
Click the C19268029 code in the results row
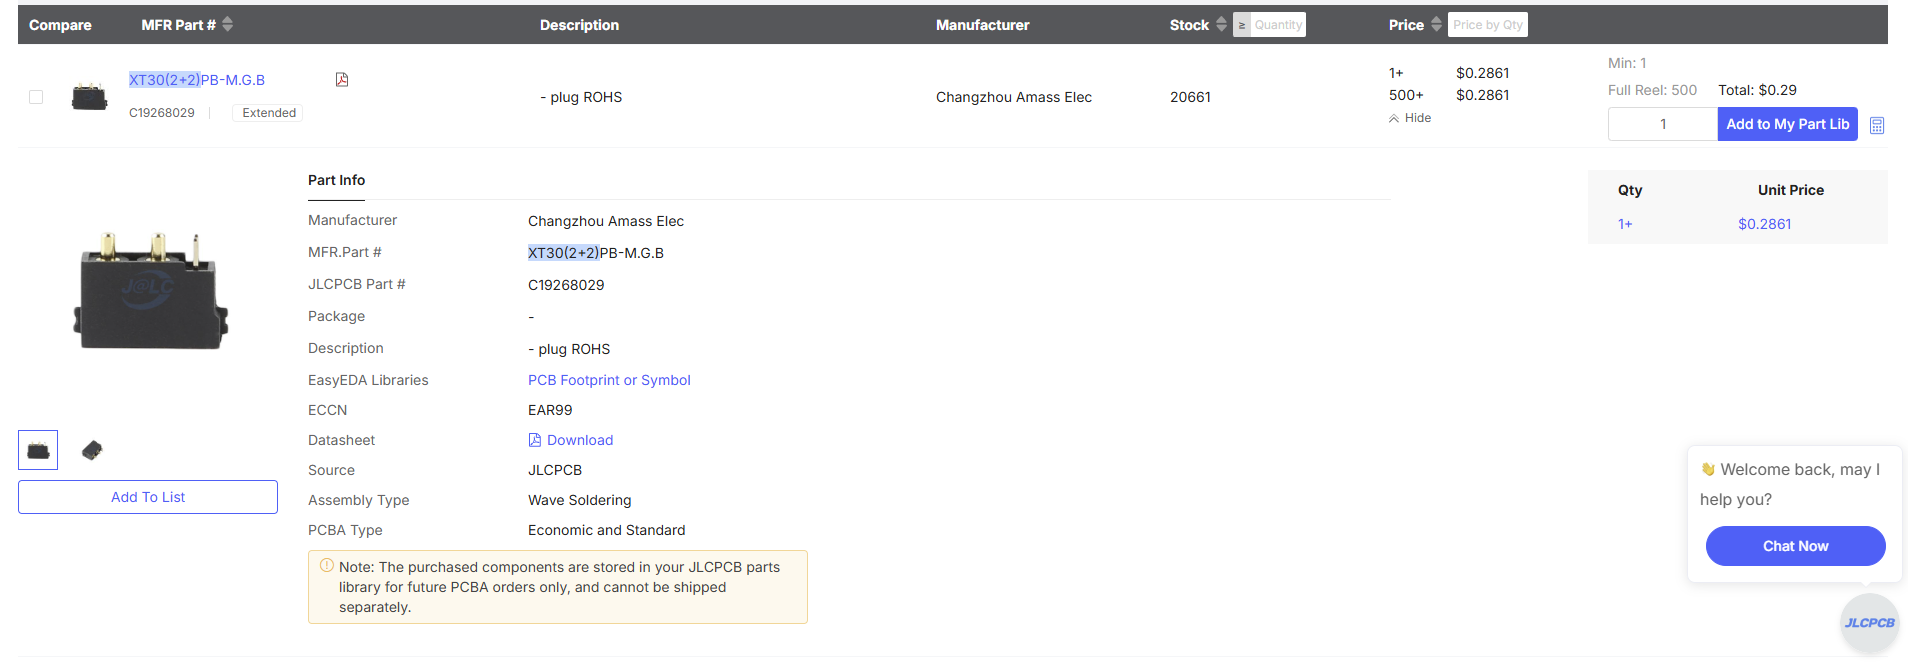(162, 113)
